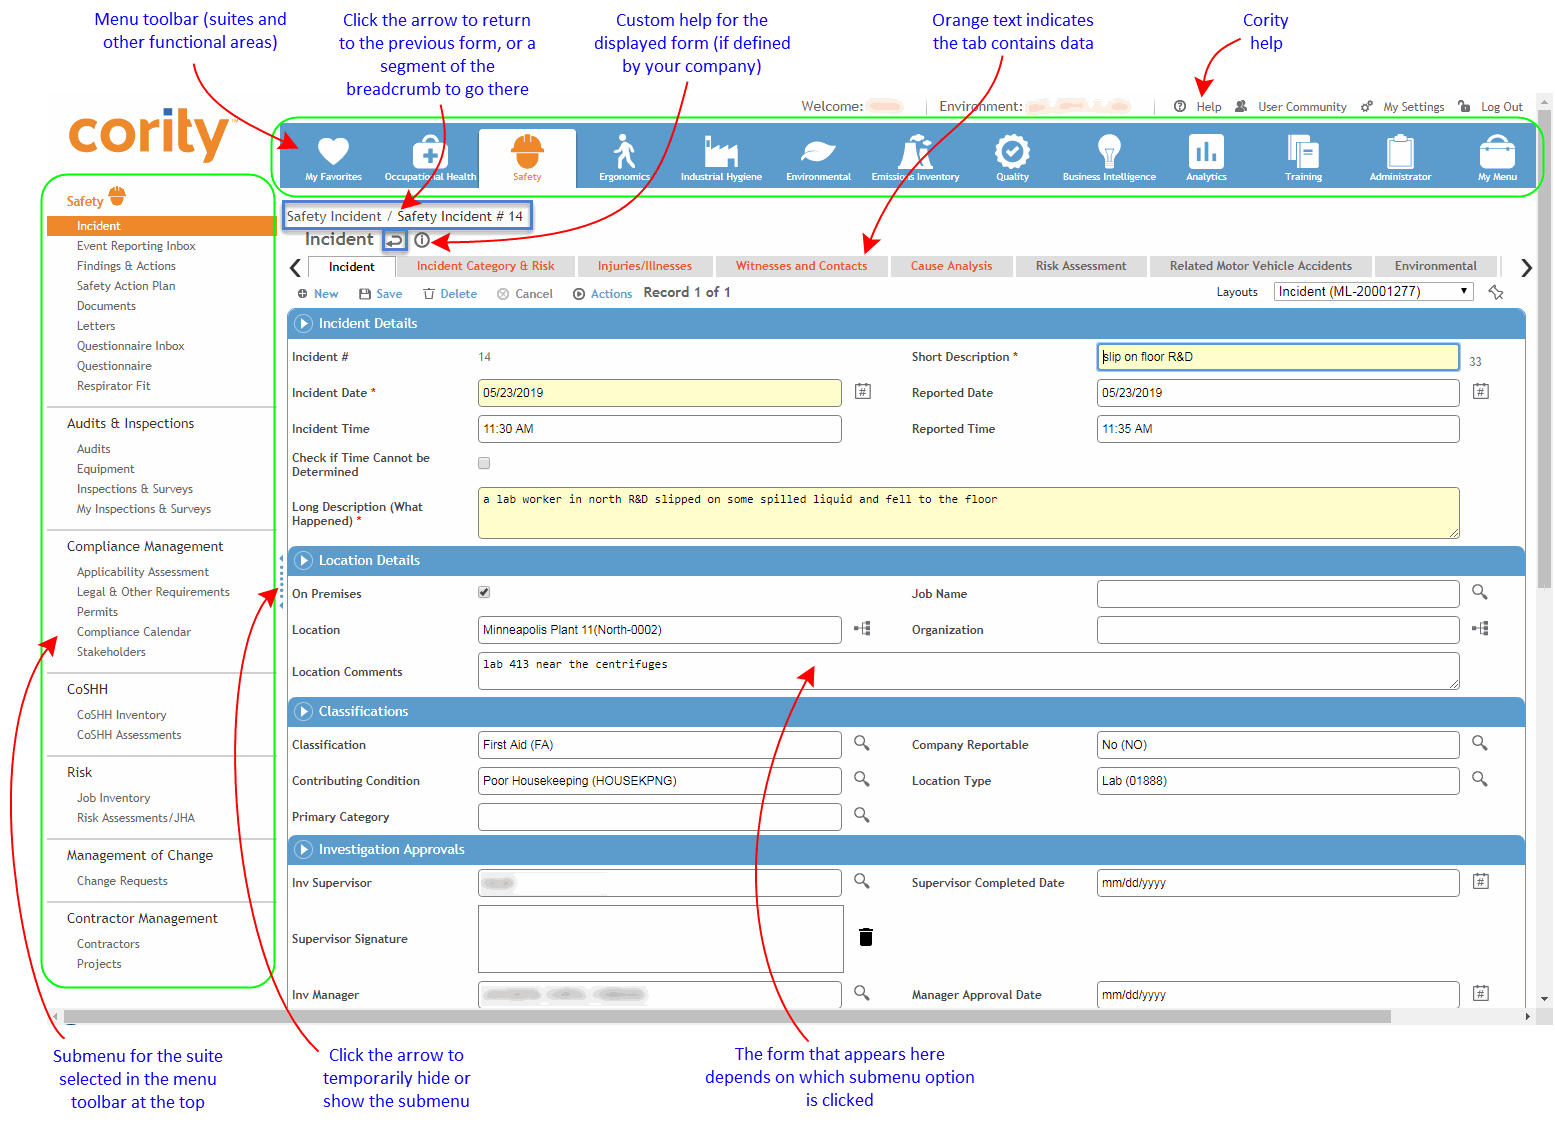The height and width of the screenshot is (1132, 1555).
Task: Collapse the Investigation Approvals section
Action: tap(304, 849)
